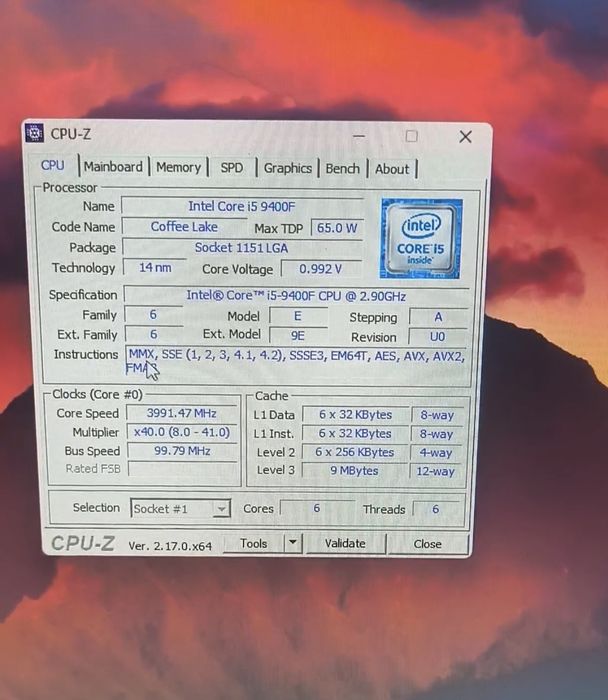Click the Model value E
Screen dimensions: 608x700
tap(298, 317)
